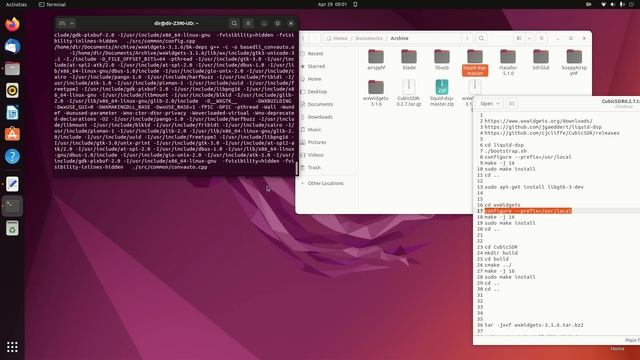Click the wxwidgets.org downloads URL on line 2
The width and height of the screenshot is (640, 360).
tap(538, 121)
